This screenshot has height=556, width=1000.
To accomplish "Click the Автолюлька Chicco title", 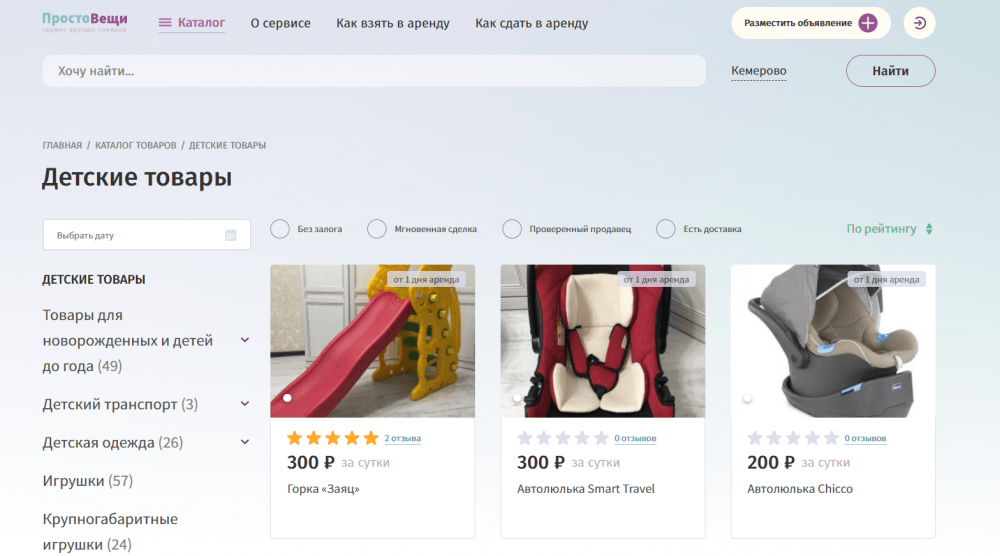I will [x=800, y=489].
